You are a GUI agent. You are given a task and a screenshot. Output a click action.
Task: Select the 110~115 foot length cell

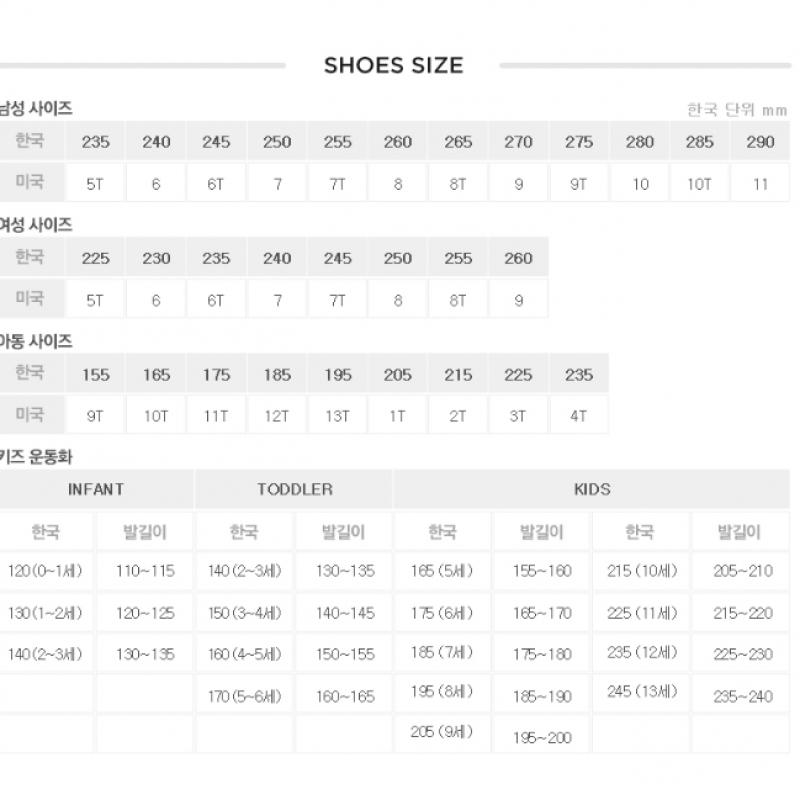coord(145,571)
